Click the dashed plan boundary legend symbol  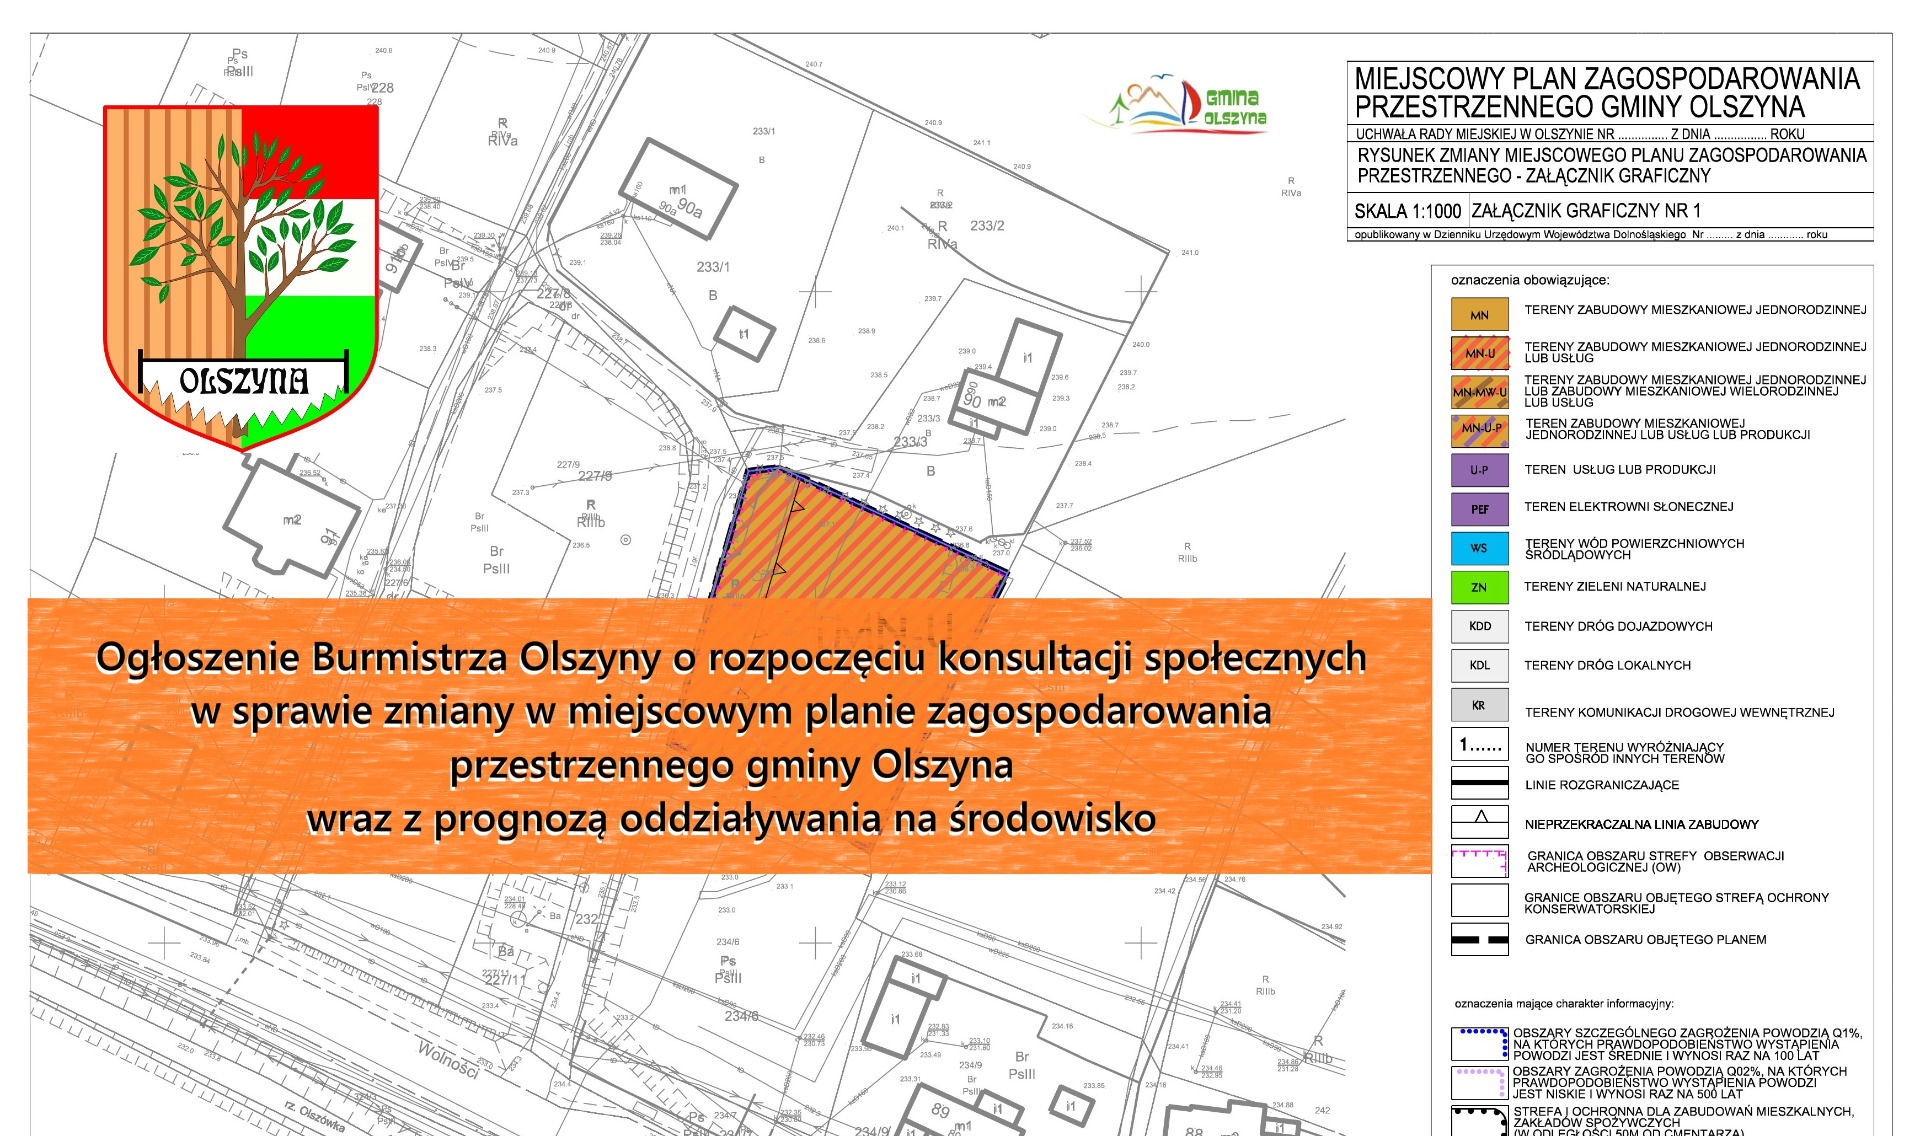tap(1479, 939)
